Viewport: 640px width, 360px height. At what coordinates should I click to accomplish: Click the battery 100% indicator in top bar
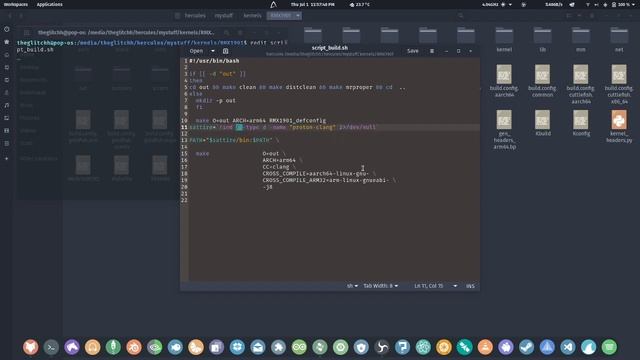point(623,4)
